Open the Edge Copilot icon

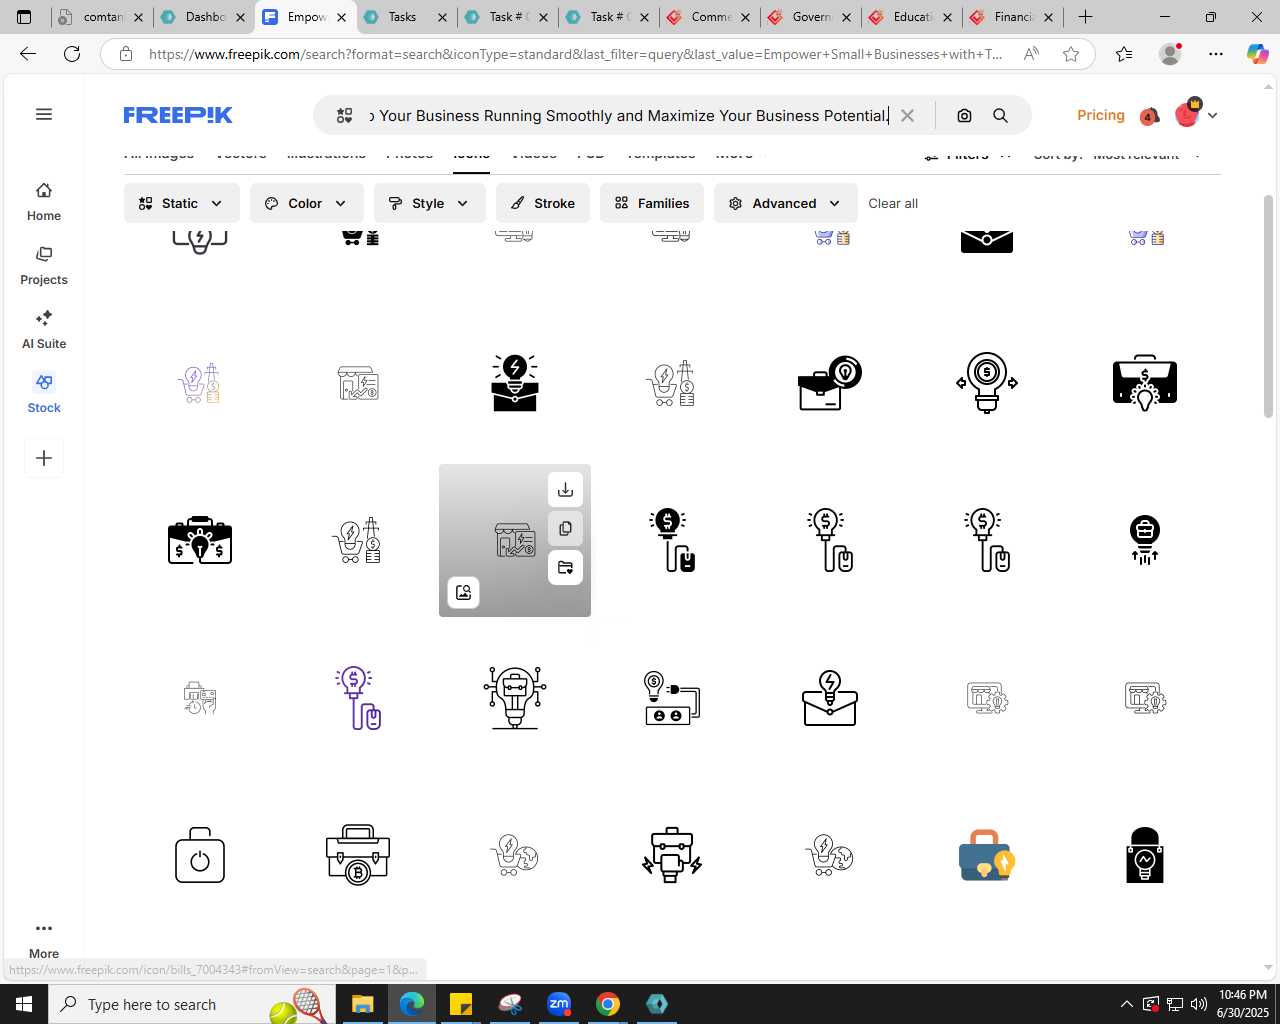(x=1257, y=54)
